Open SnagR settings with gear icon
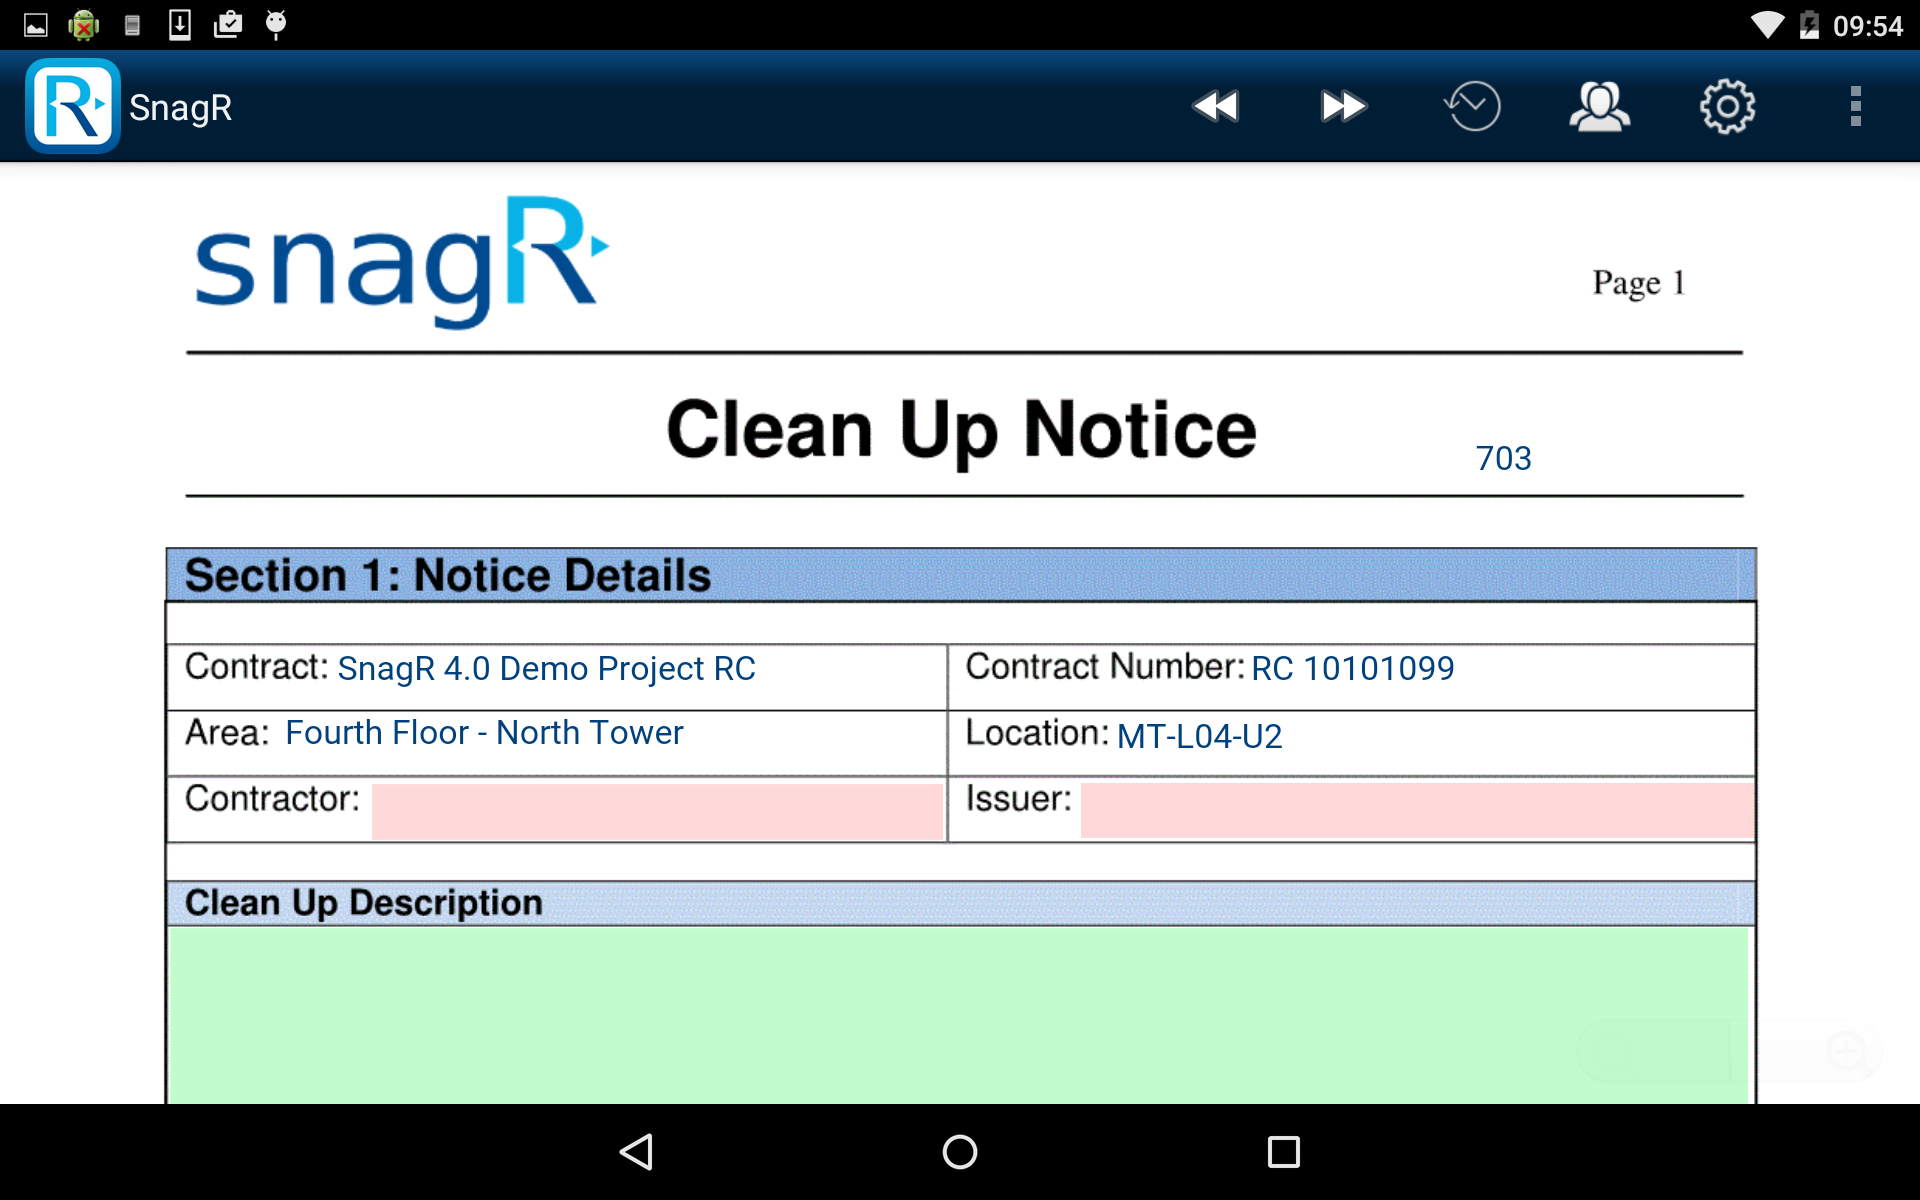The width and height of the screenshot is (1920, 1200). [x=1728, y=105]
